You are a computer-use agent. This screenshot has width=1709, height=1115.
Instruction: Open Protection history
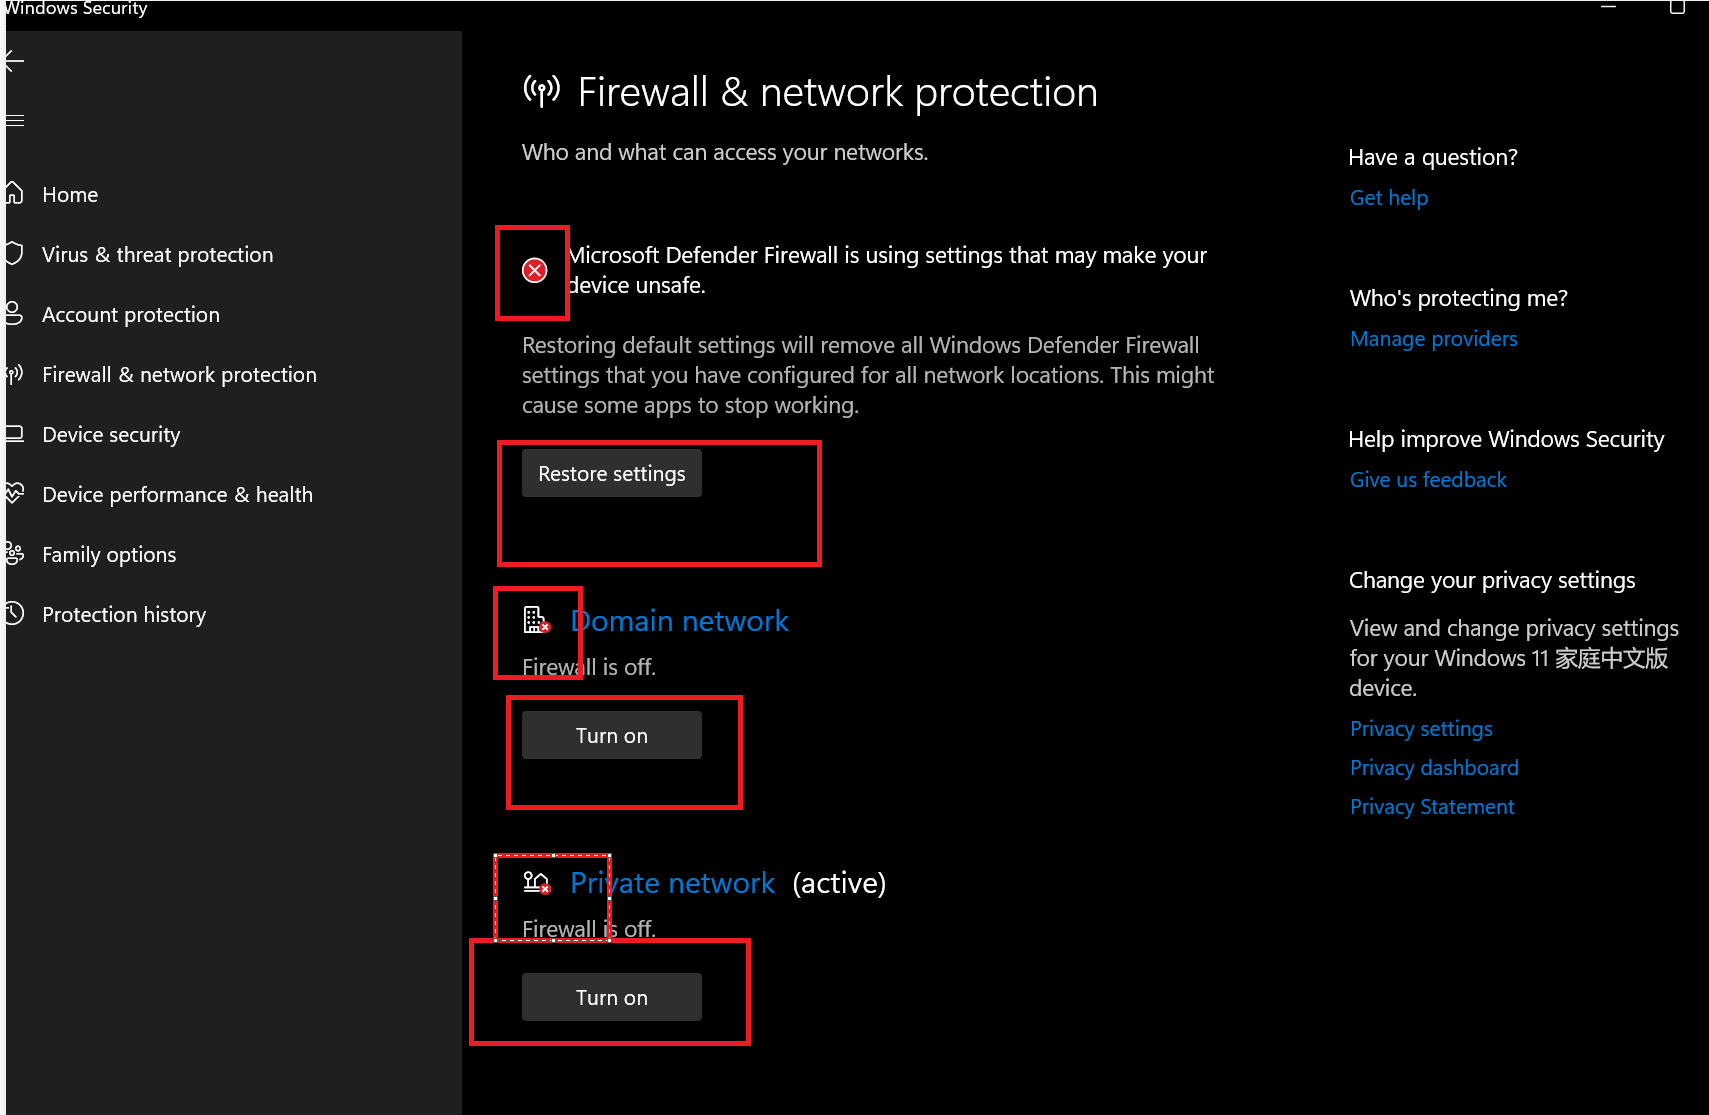pyautogui.click(x=124, y=615)
